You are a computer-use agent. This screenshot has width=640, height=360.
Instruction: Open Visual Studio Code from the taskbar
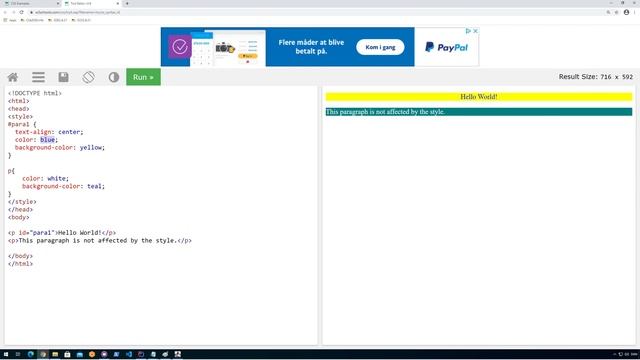coord(129,354)
